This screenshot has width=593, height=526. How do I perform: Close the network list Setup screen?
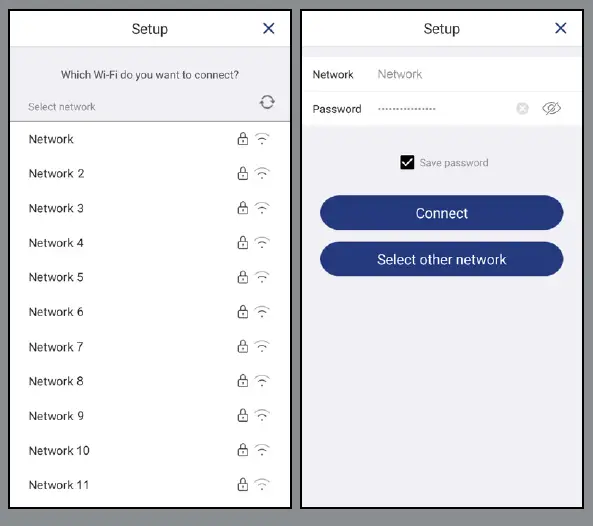click(269, 28)
